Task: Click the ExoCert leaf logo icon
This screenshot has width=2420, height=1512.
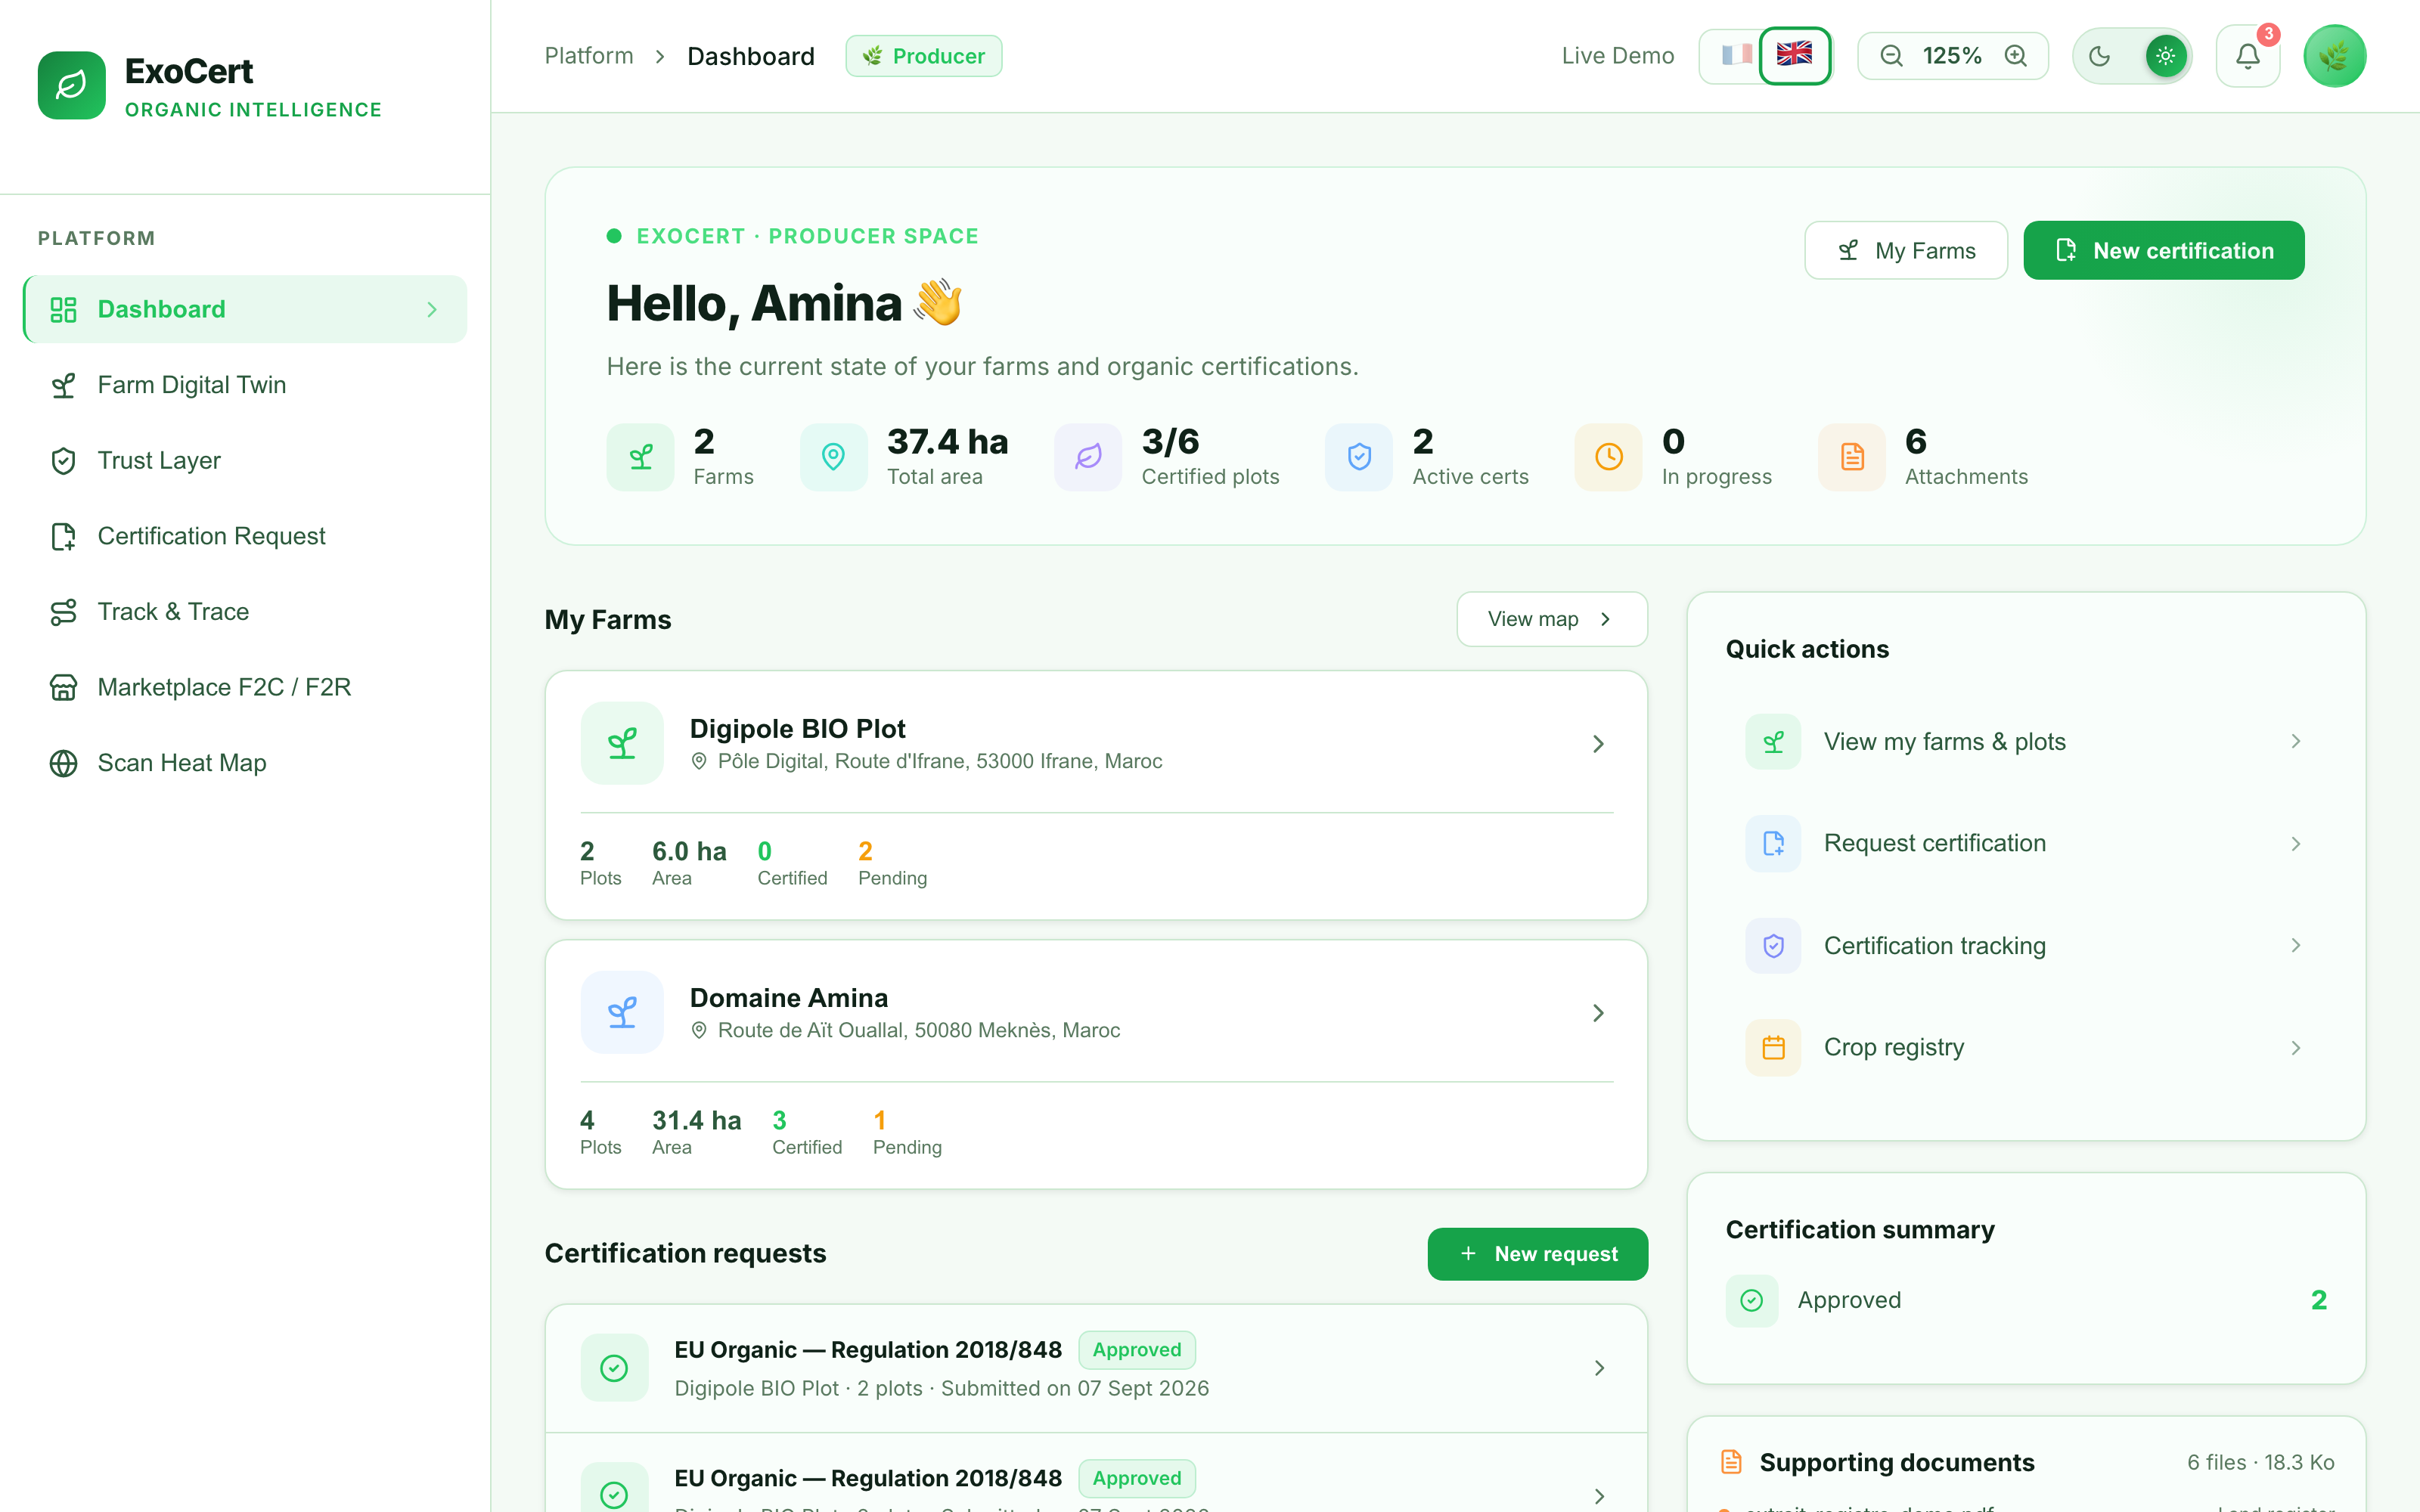Action: (x=71, y=85)
